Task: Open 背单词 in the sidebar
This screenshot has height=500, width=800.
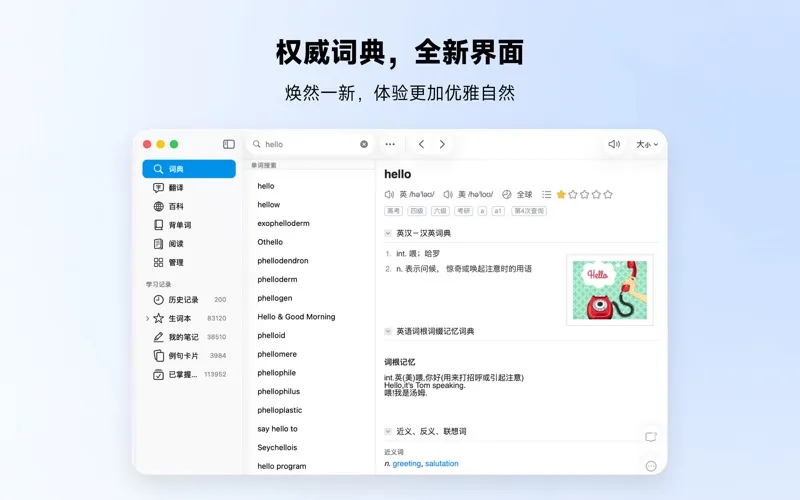Action: [189, 225]
